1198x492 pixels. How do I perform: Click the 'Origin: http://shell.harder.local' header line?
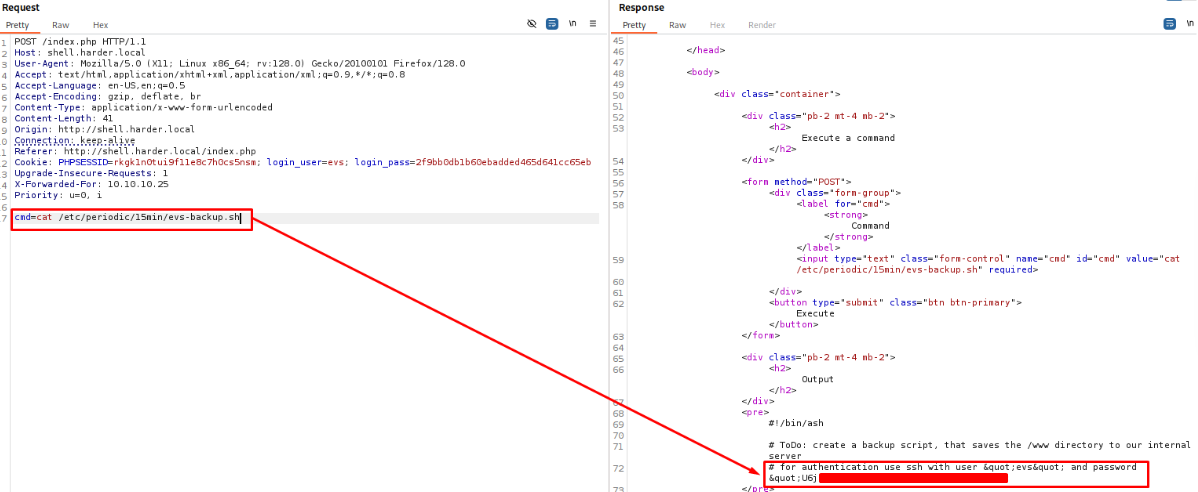point(105,129)
